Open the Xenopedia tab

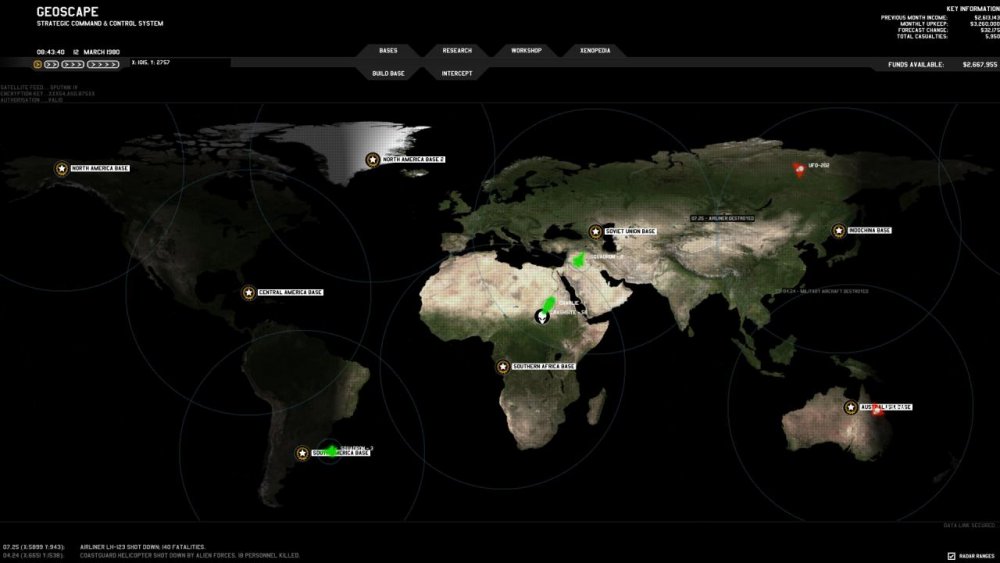coord(595,50)
